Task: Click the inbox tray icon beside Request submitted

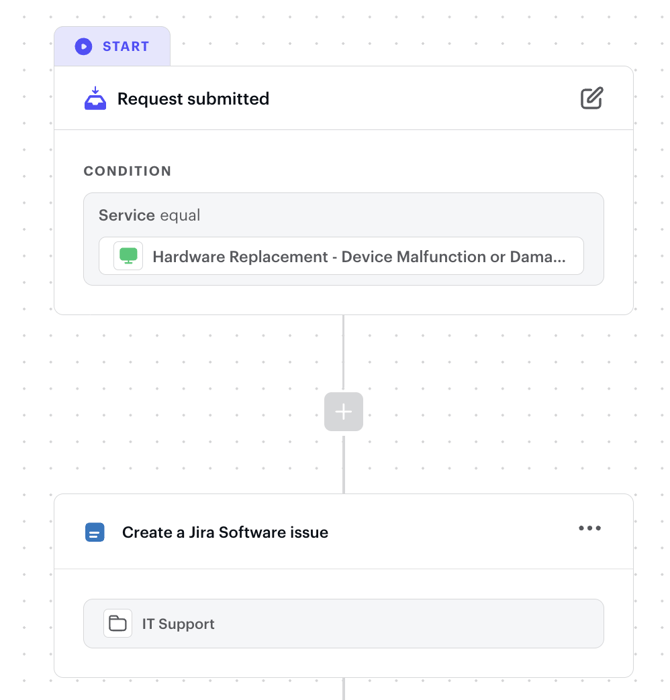Action: coord(95,99)
